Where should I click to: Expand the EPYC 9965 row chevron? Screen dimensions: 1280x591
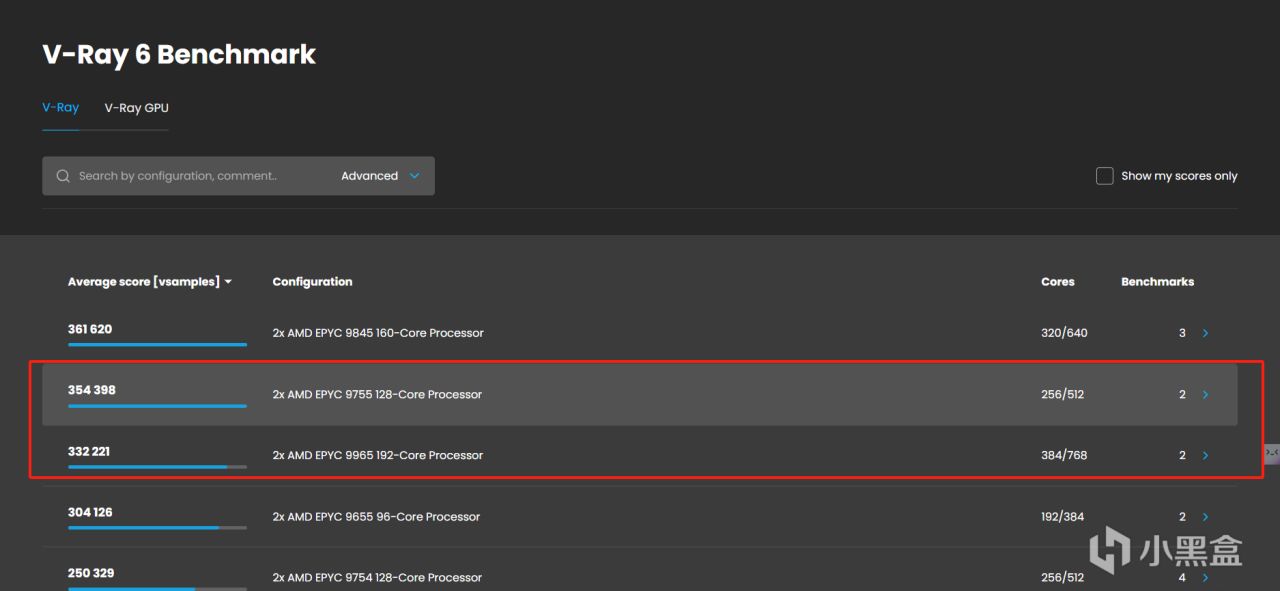1205,455
